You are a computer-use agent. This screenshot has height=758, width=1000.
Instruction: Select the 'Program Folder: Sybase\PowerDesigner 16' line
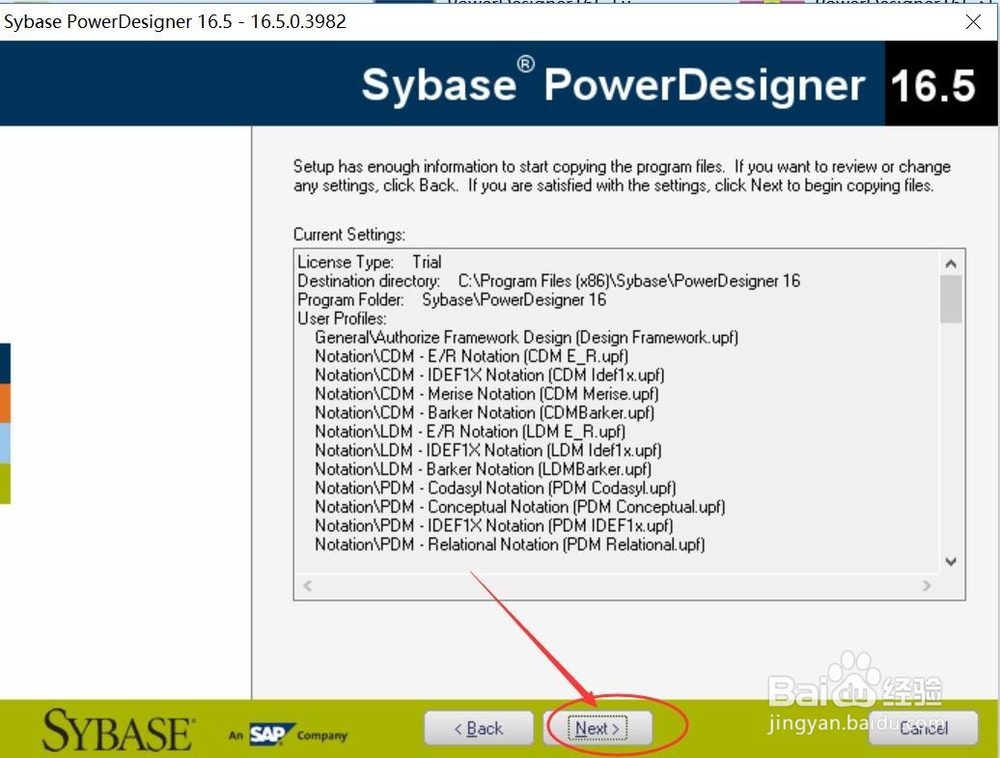pos(452,300)
